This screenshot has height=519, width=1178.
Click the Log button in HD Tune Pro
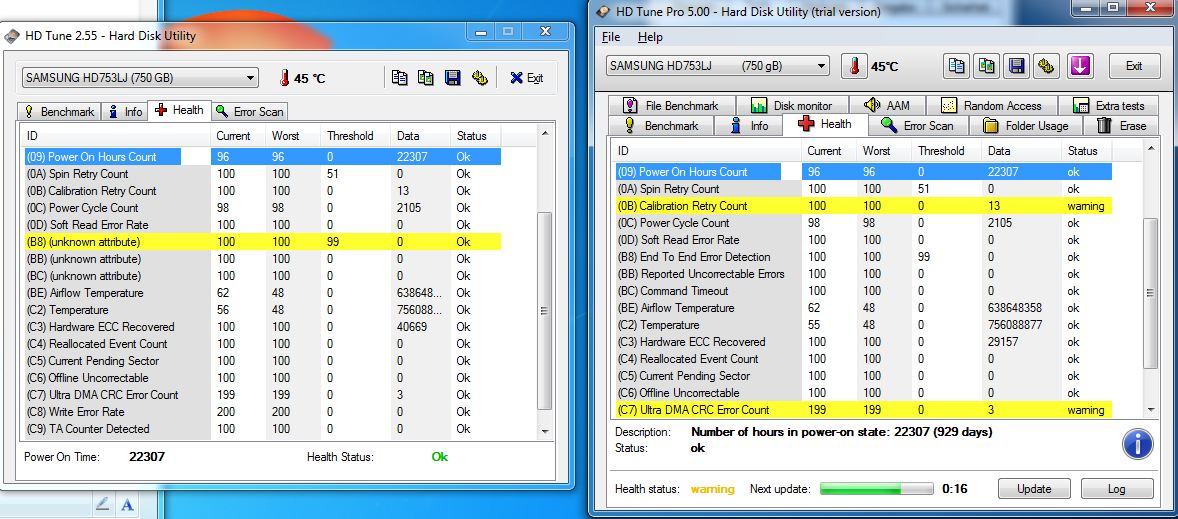click(x=1116, y=488)
